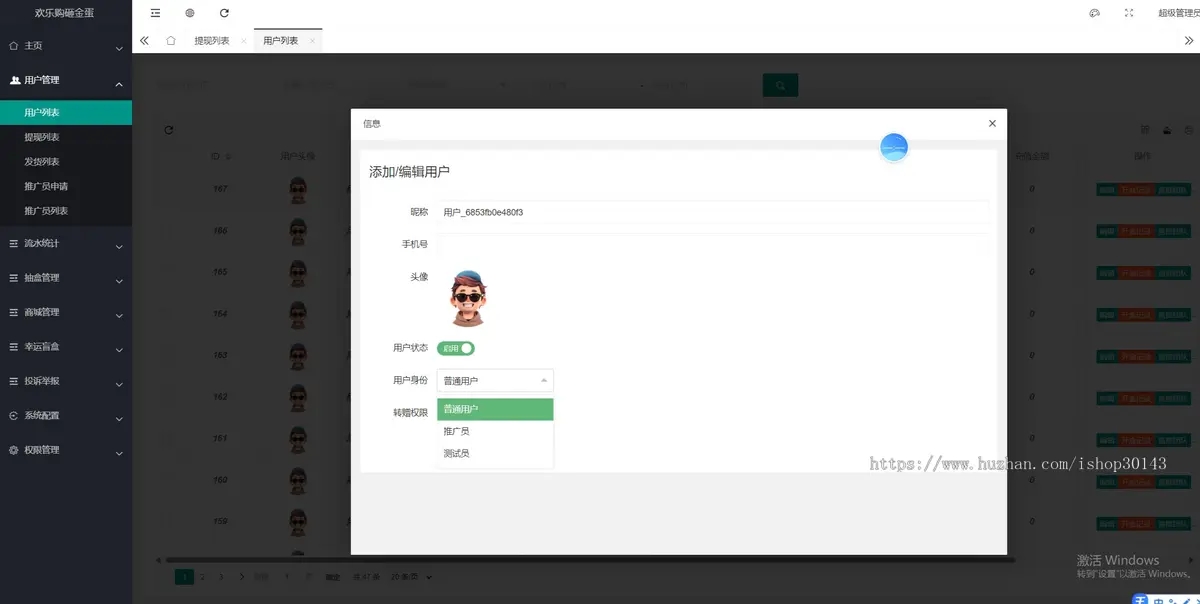Expand the 投诉举报 sidebar menu
The width and height of the screenshot is (1200, 604).
click(x=66, y=381)
